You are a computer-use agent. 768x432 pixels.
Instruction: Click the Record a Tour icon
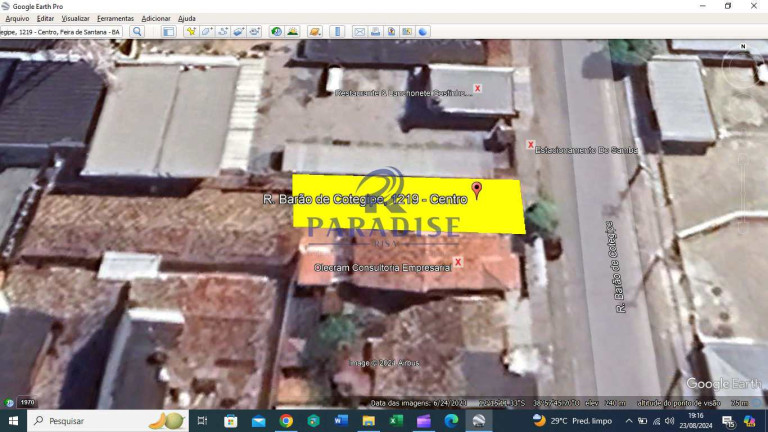point(254,32)
